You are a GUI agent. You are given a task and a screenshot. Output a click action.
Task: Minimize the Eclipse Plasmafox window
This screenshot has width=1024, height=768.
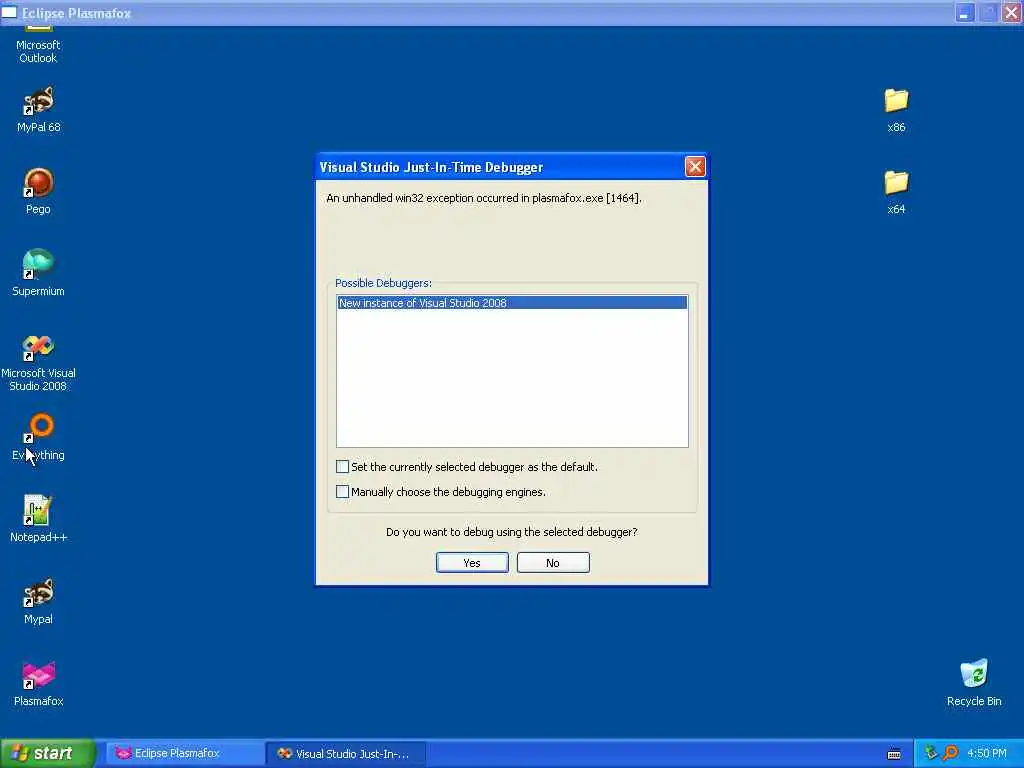[965, 12]
